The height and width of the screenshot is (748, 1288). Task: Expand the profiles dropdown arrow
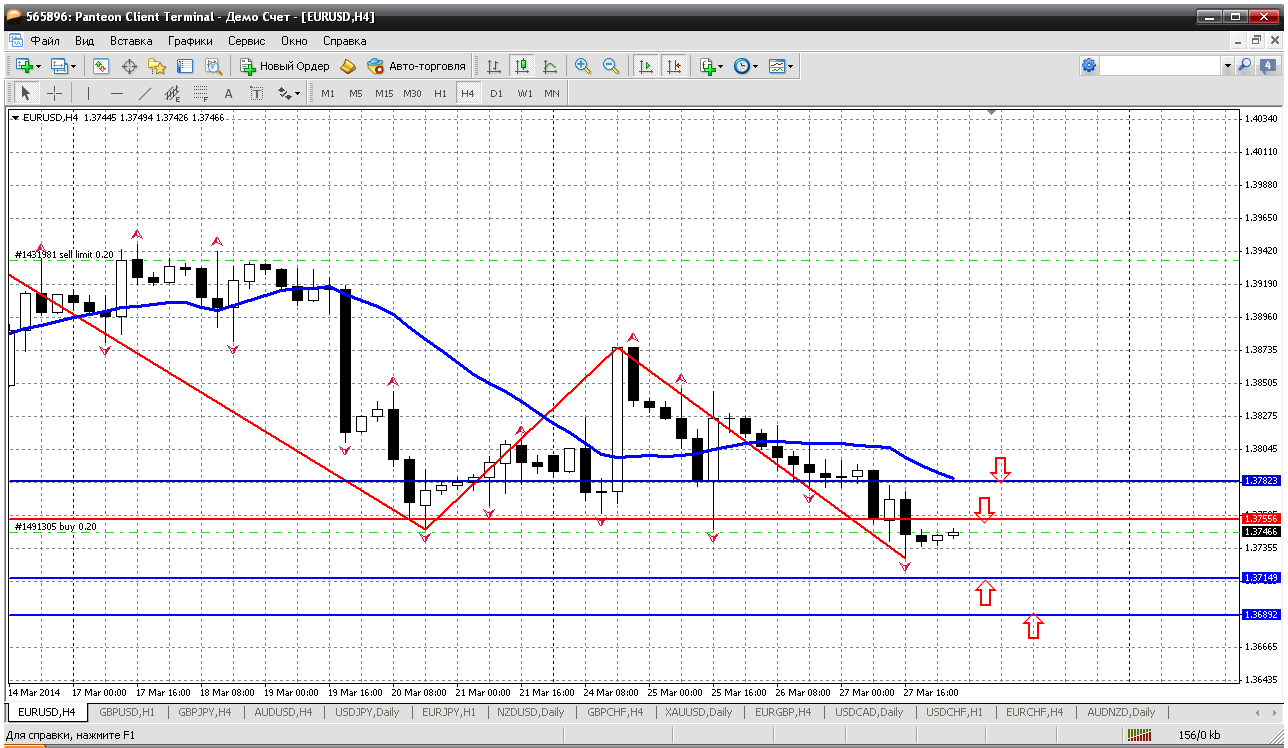(x=73, y=66)
